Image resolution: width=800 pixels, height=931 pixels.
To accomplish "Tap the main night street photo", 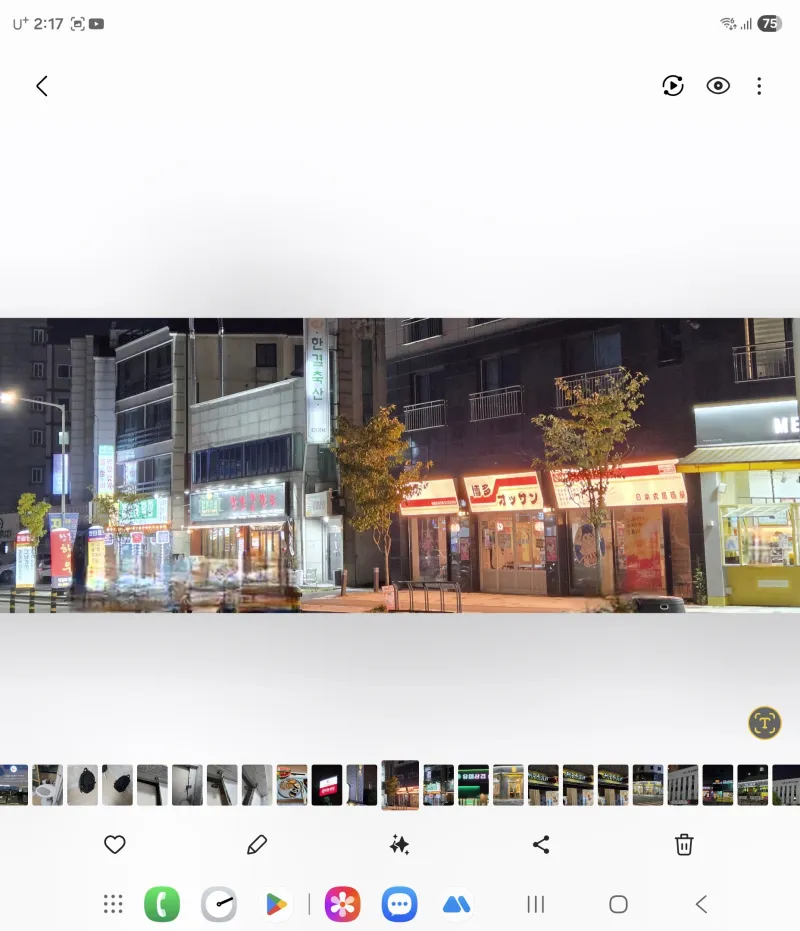I will (x=400, y=465).
